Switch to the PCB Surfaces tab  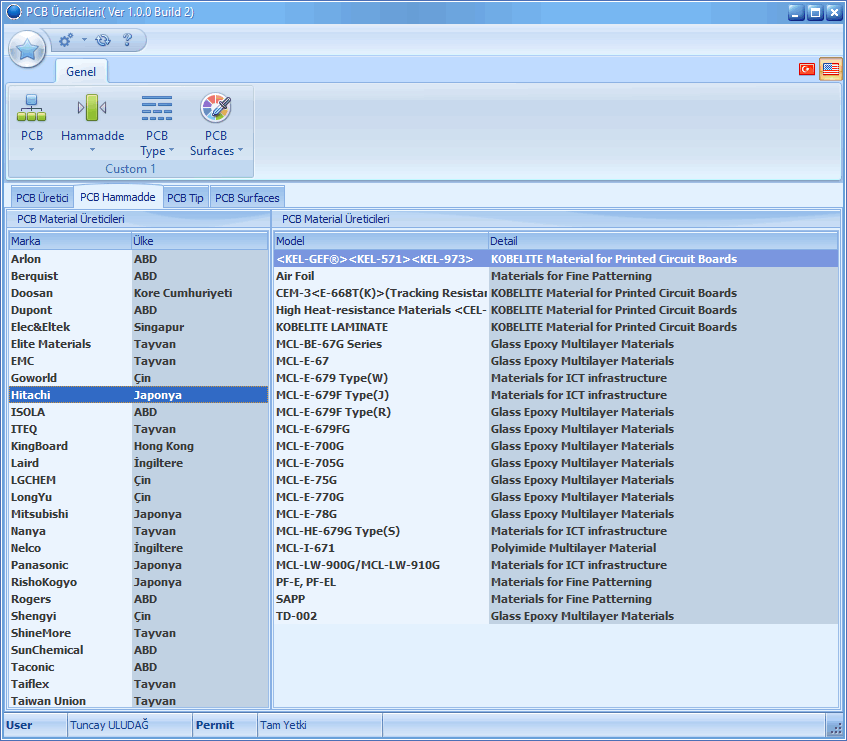click(x=247, y=198)
